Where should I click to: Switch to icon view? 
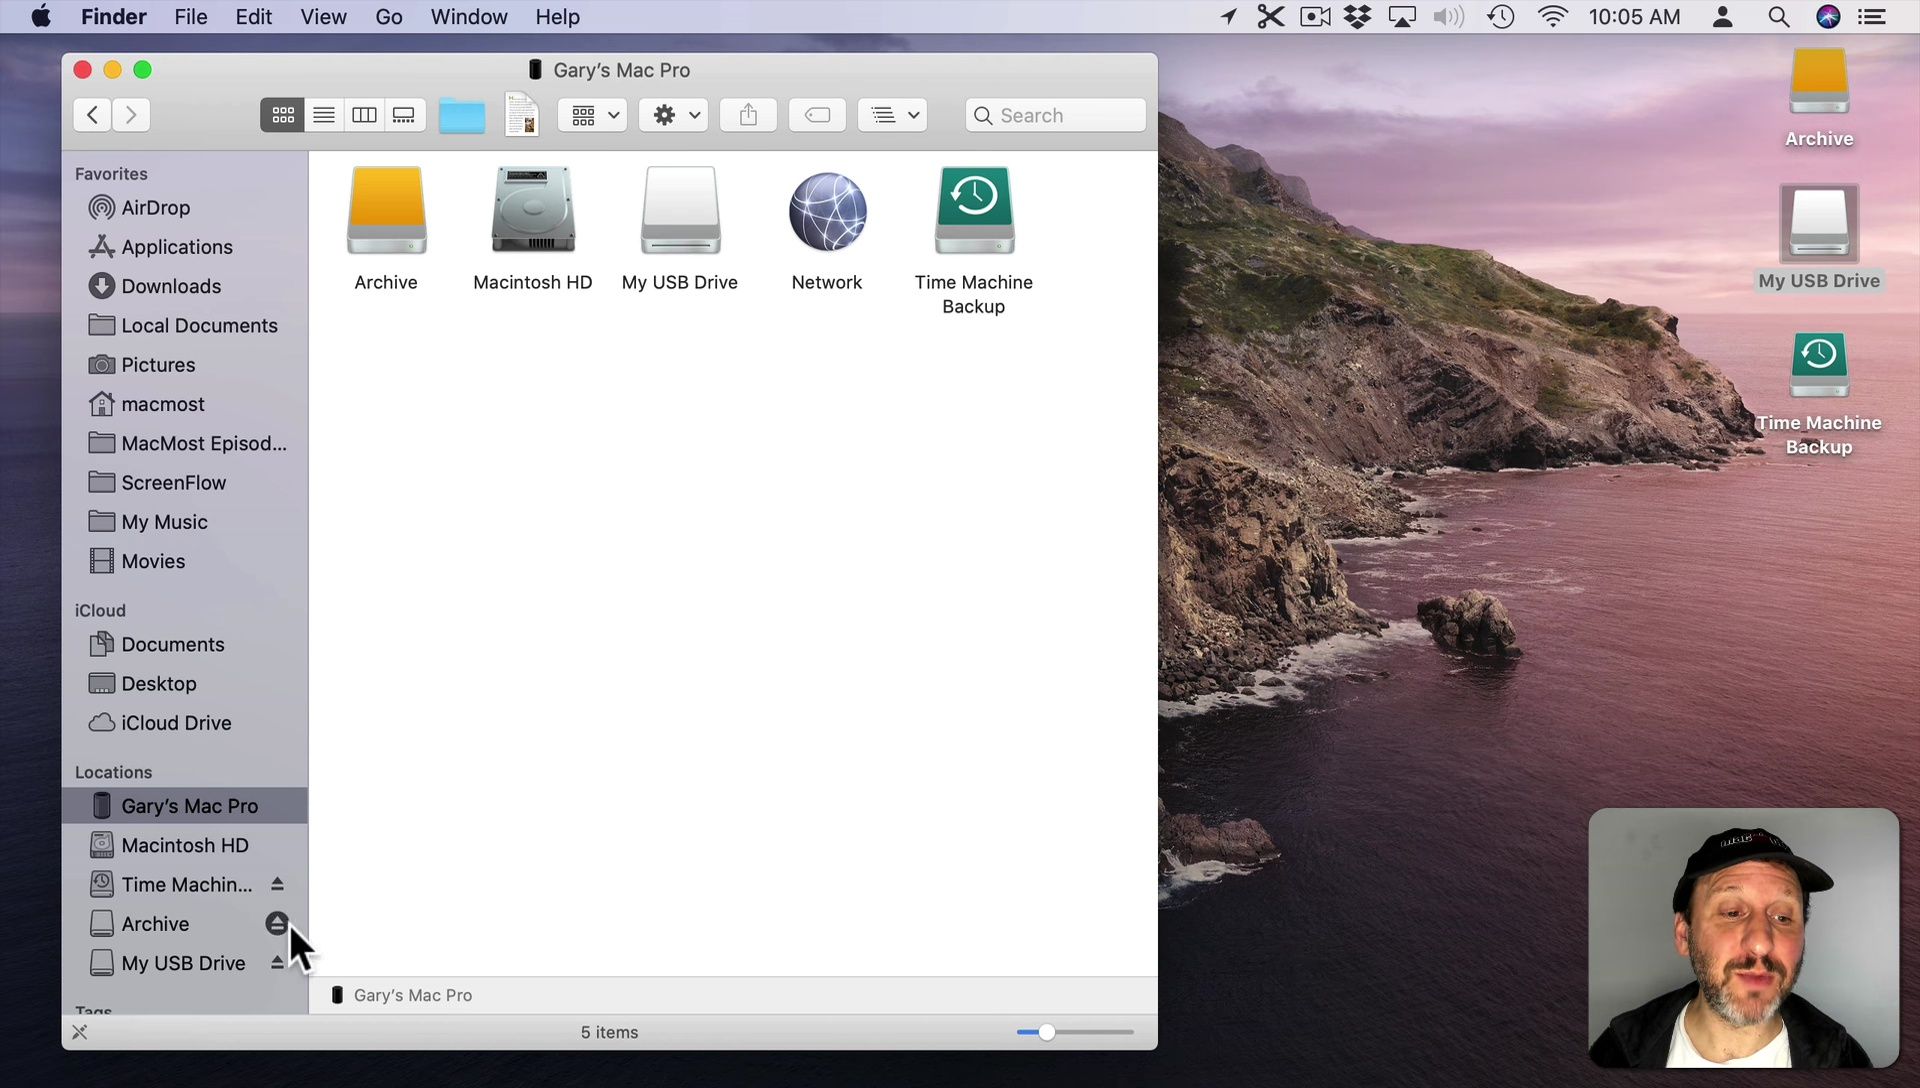[x=283, y=115]
